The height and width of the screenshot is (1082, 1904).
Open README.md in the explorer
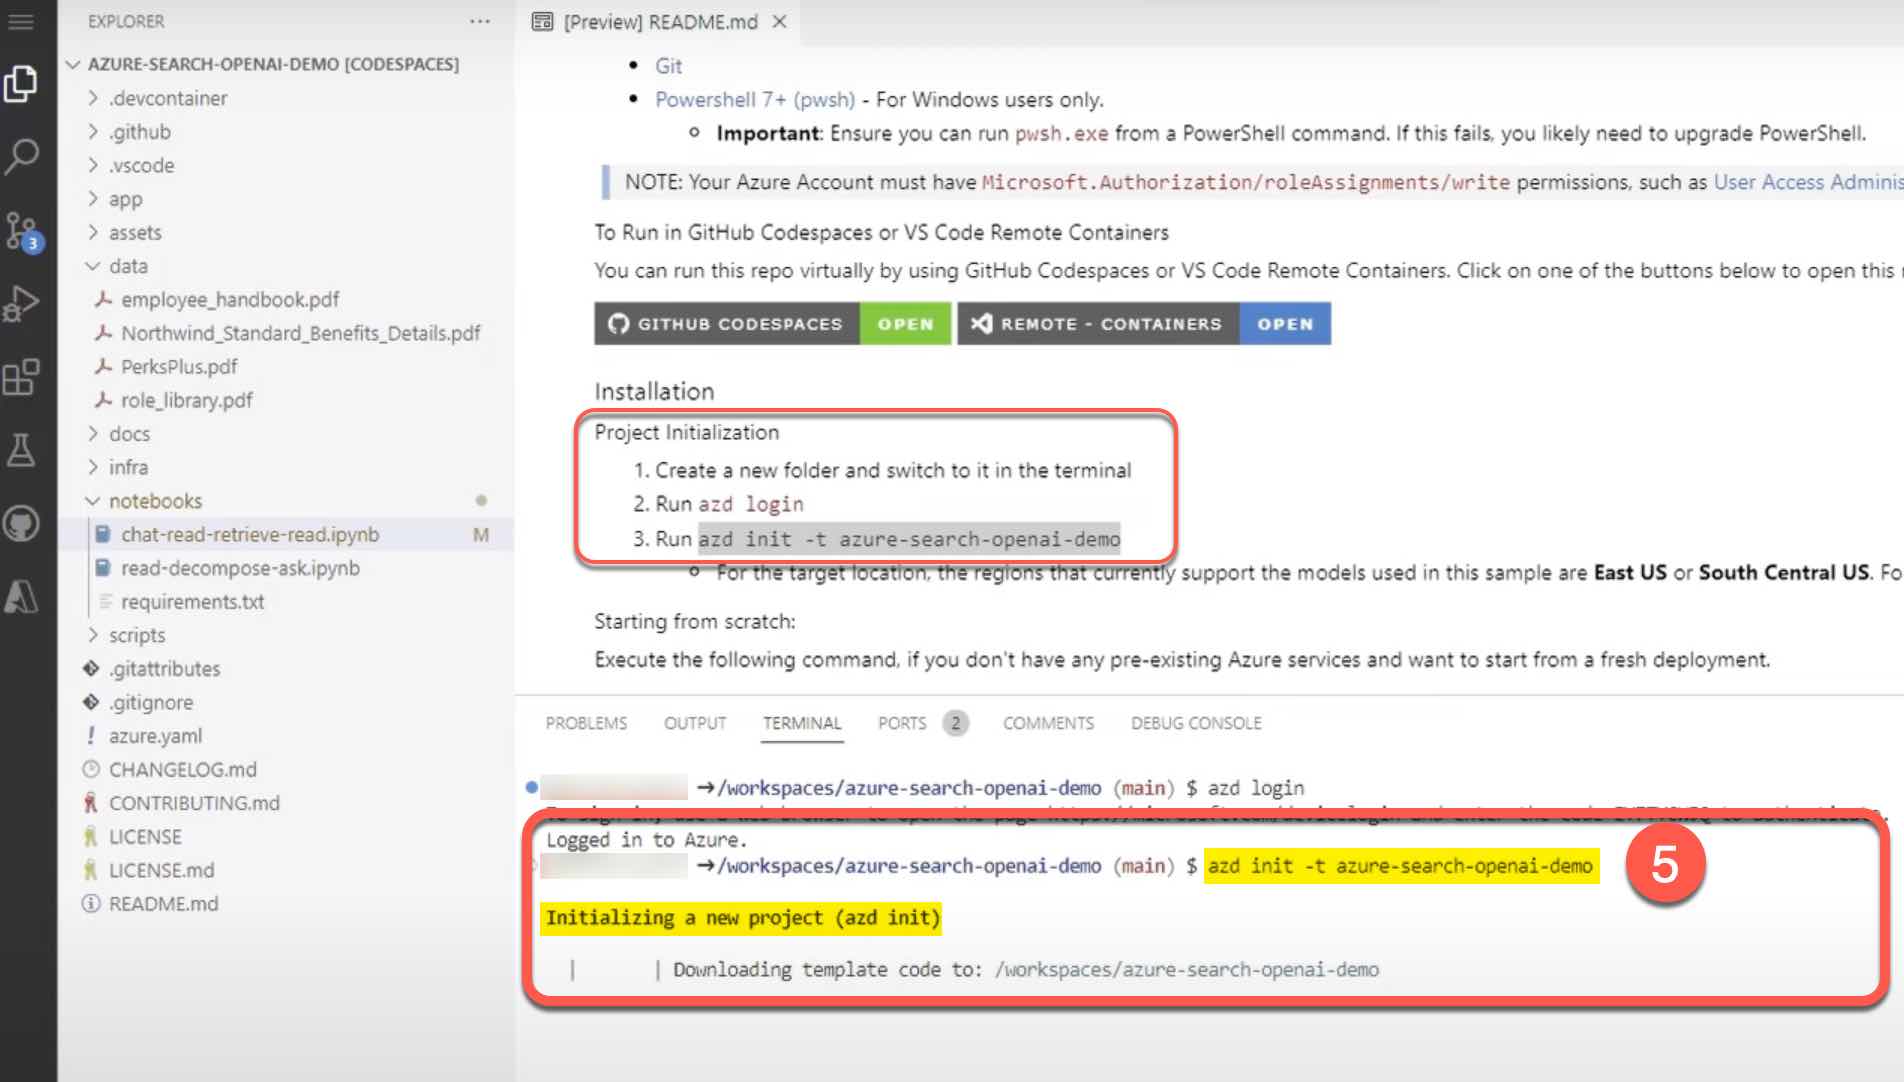tap(163, 904)
